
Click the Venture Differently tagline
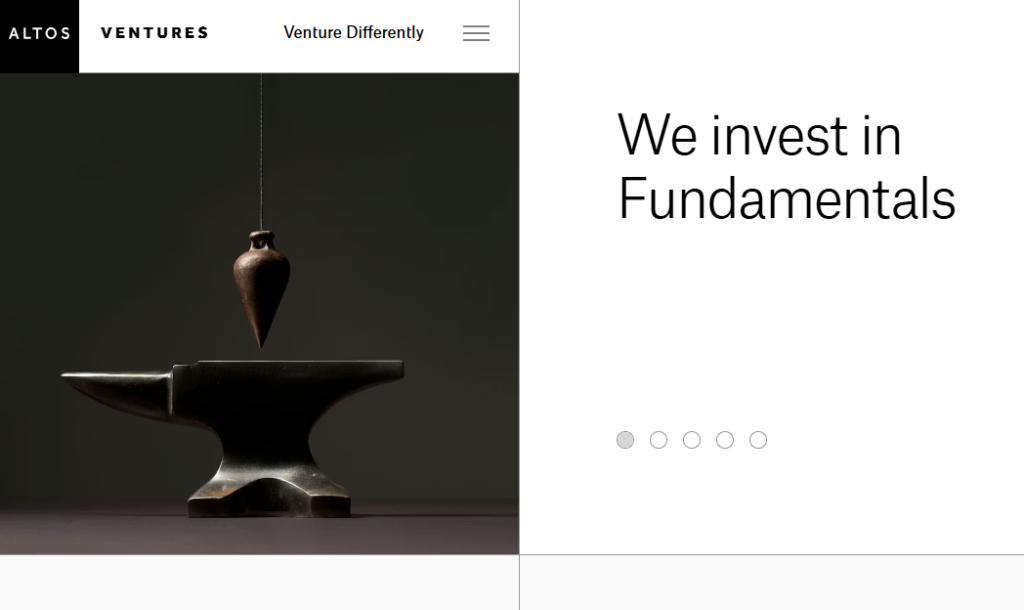tap(353, 33)
